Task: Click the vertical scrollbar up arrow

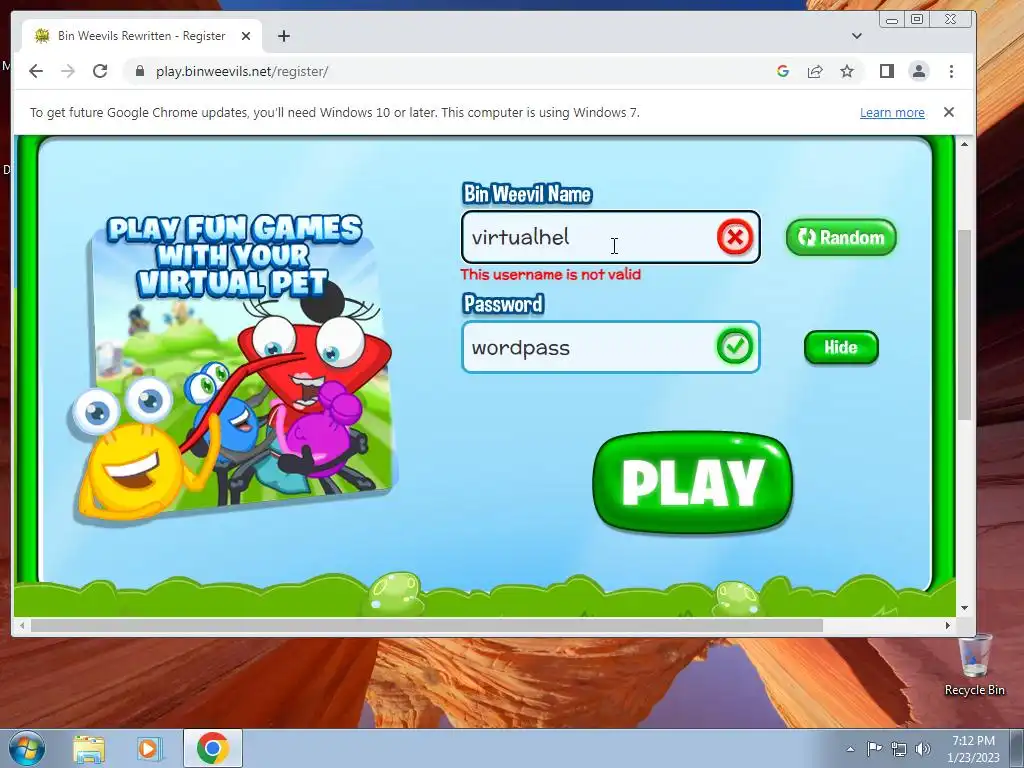Action: (965, 144)
